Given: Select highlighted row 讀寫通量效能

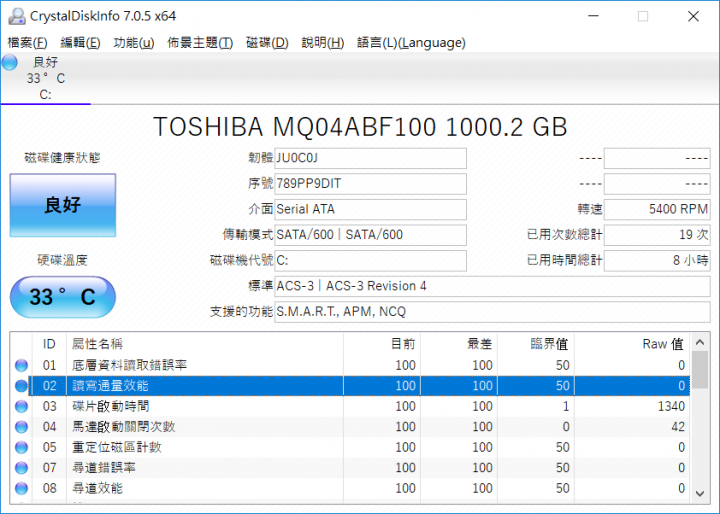Looking at the screenshot, I should pos(350,386).
